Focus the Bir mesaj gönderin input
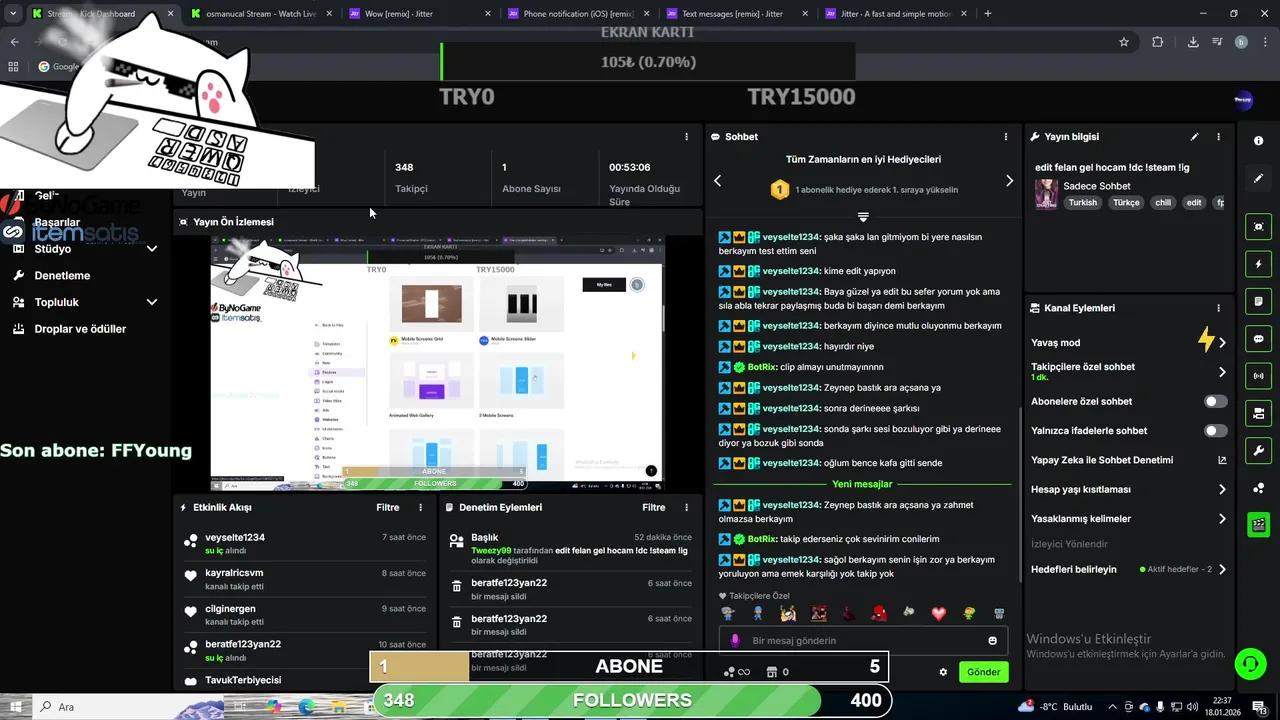Screen dimensions: 1280x720 pos(863,641)
